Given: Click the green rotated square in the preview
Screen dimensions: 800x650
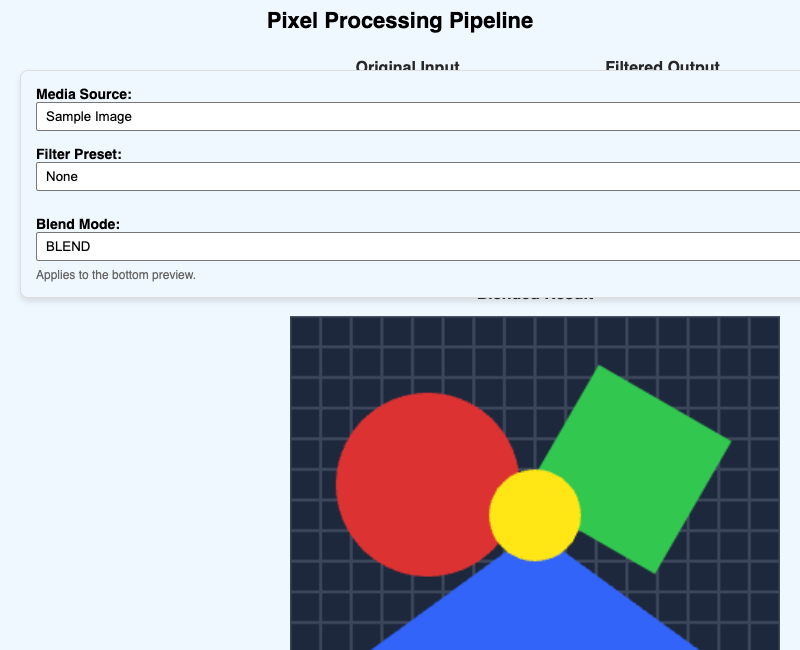Looking at the screenshot, I should click(643, 459).
